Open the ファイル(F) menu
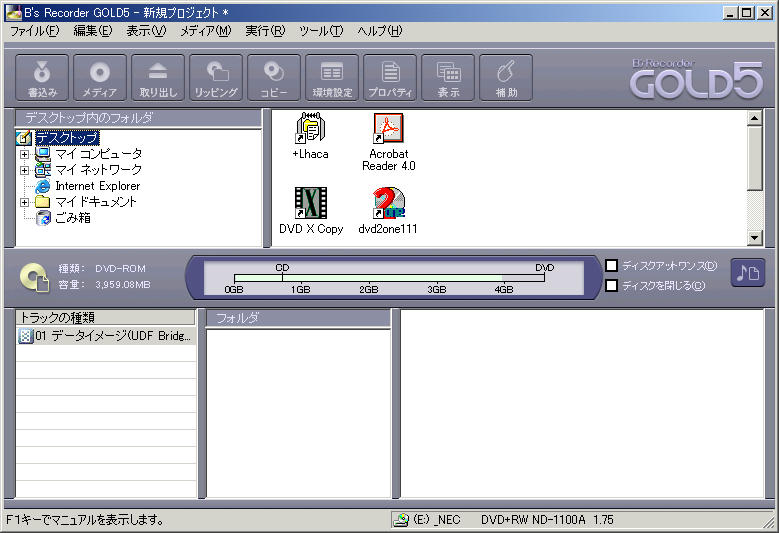The image size is (779, 533). 35,31
